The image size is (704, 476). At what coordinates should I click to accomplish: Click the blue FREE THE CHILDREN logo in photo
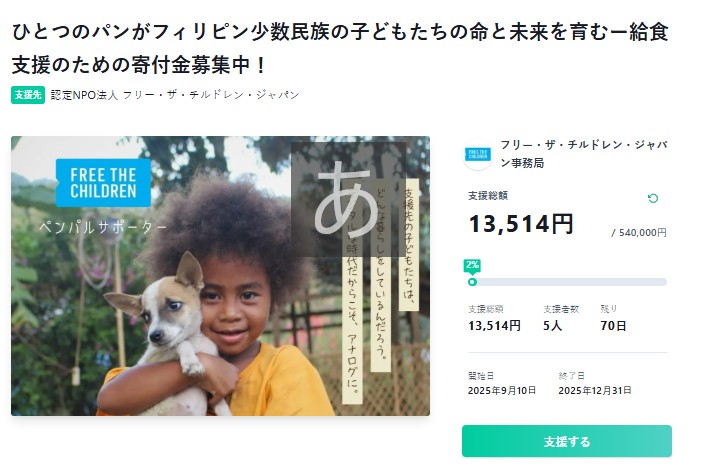point(103,181)
